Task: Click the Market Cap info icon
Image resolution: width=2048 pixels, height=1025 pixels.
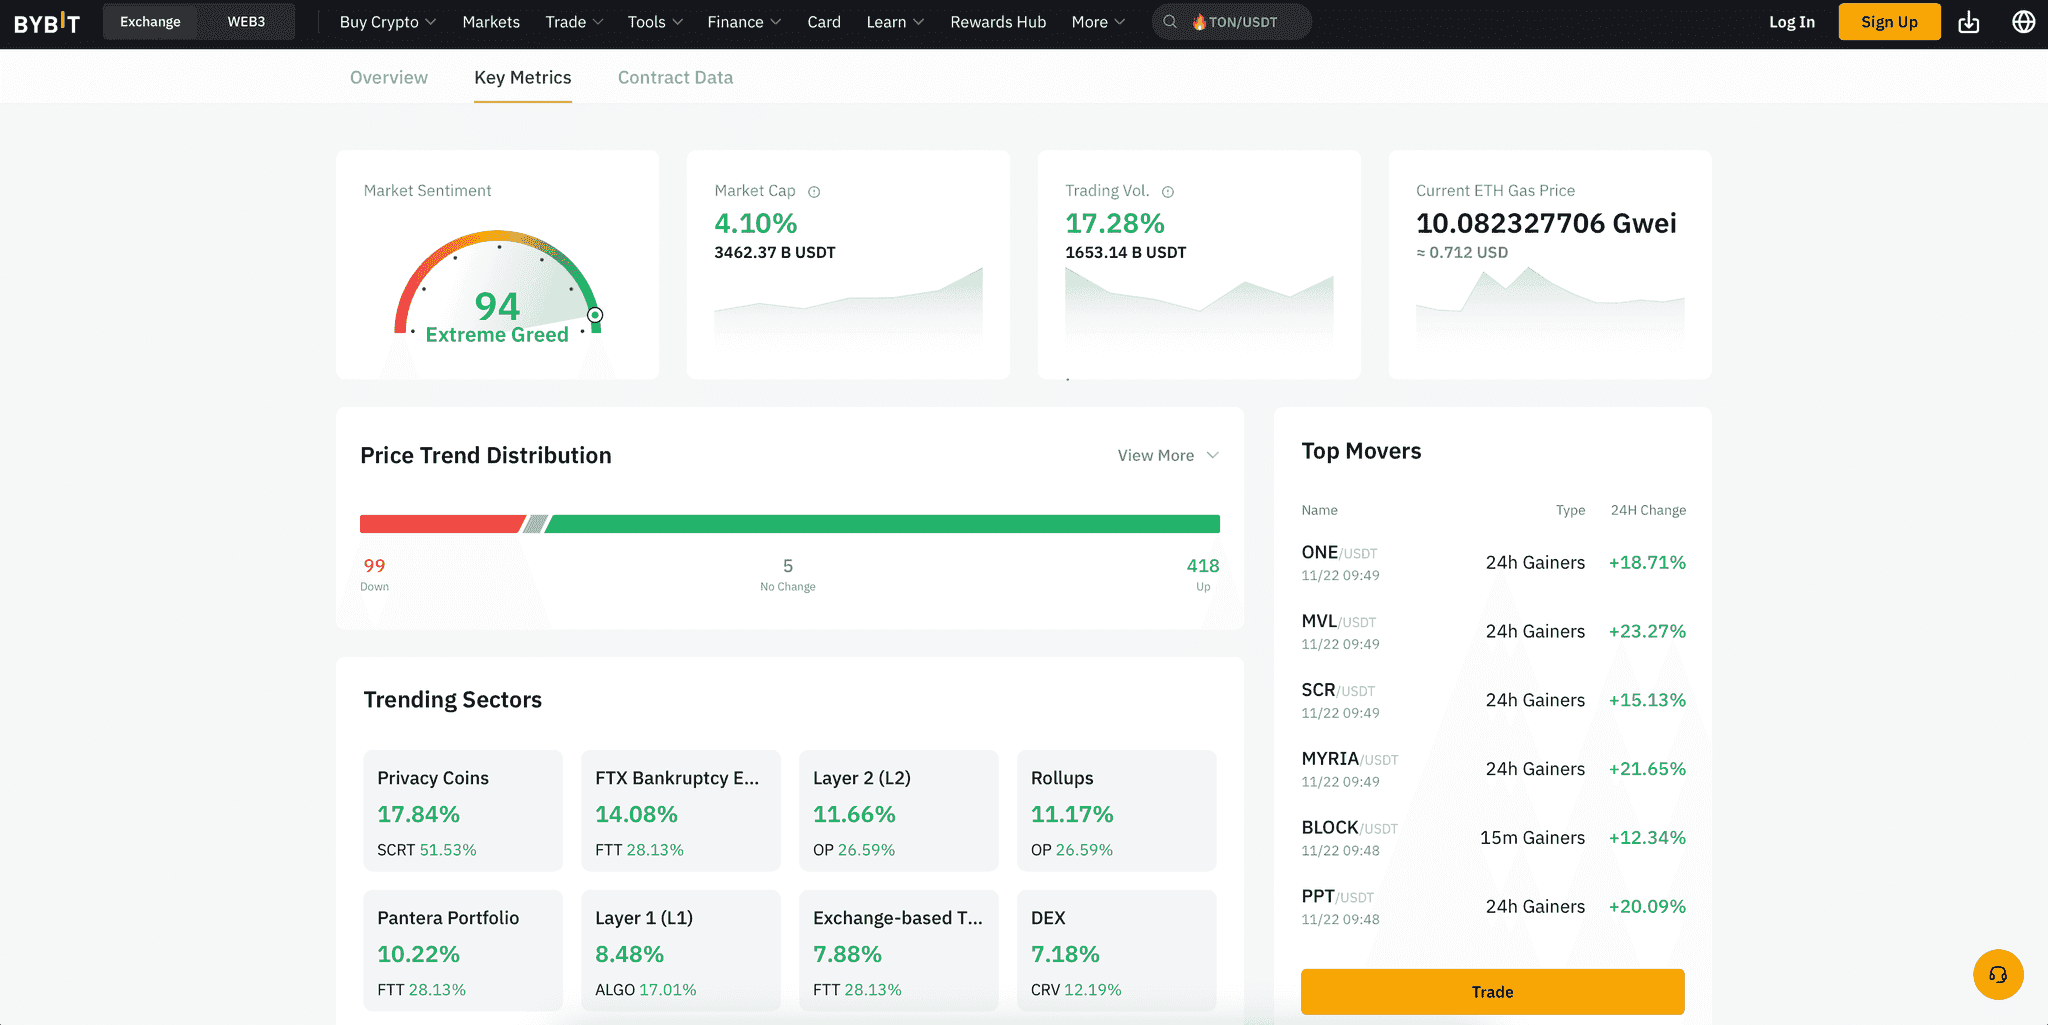Action: (x=814, y=192)
